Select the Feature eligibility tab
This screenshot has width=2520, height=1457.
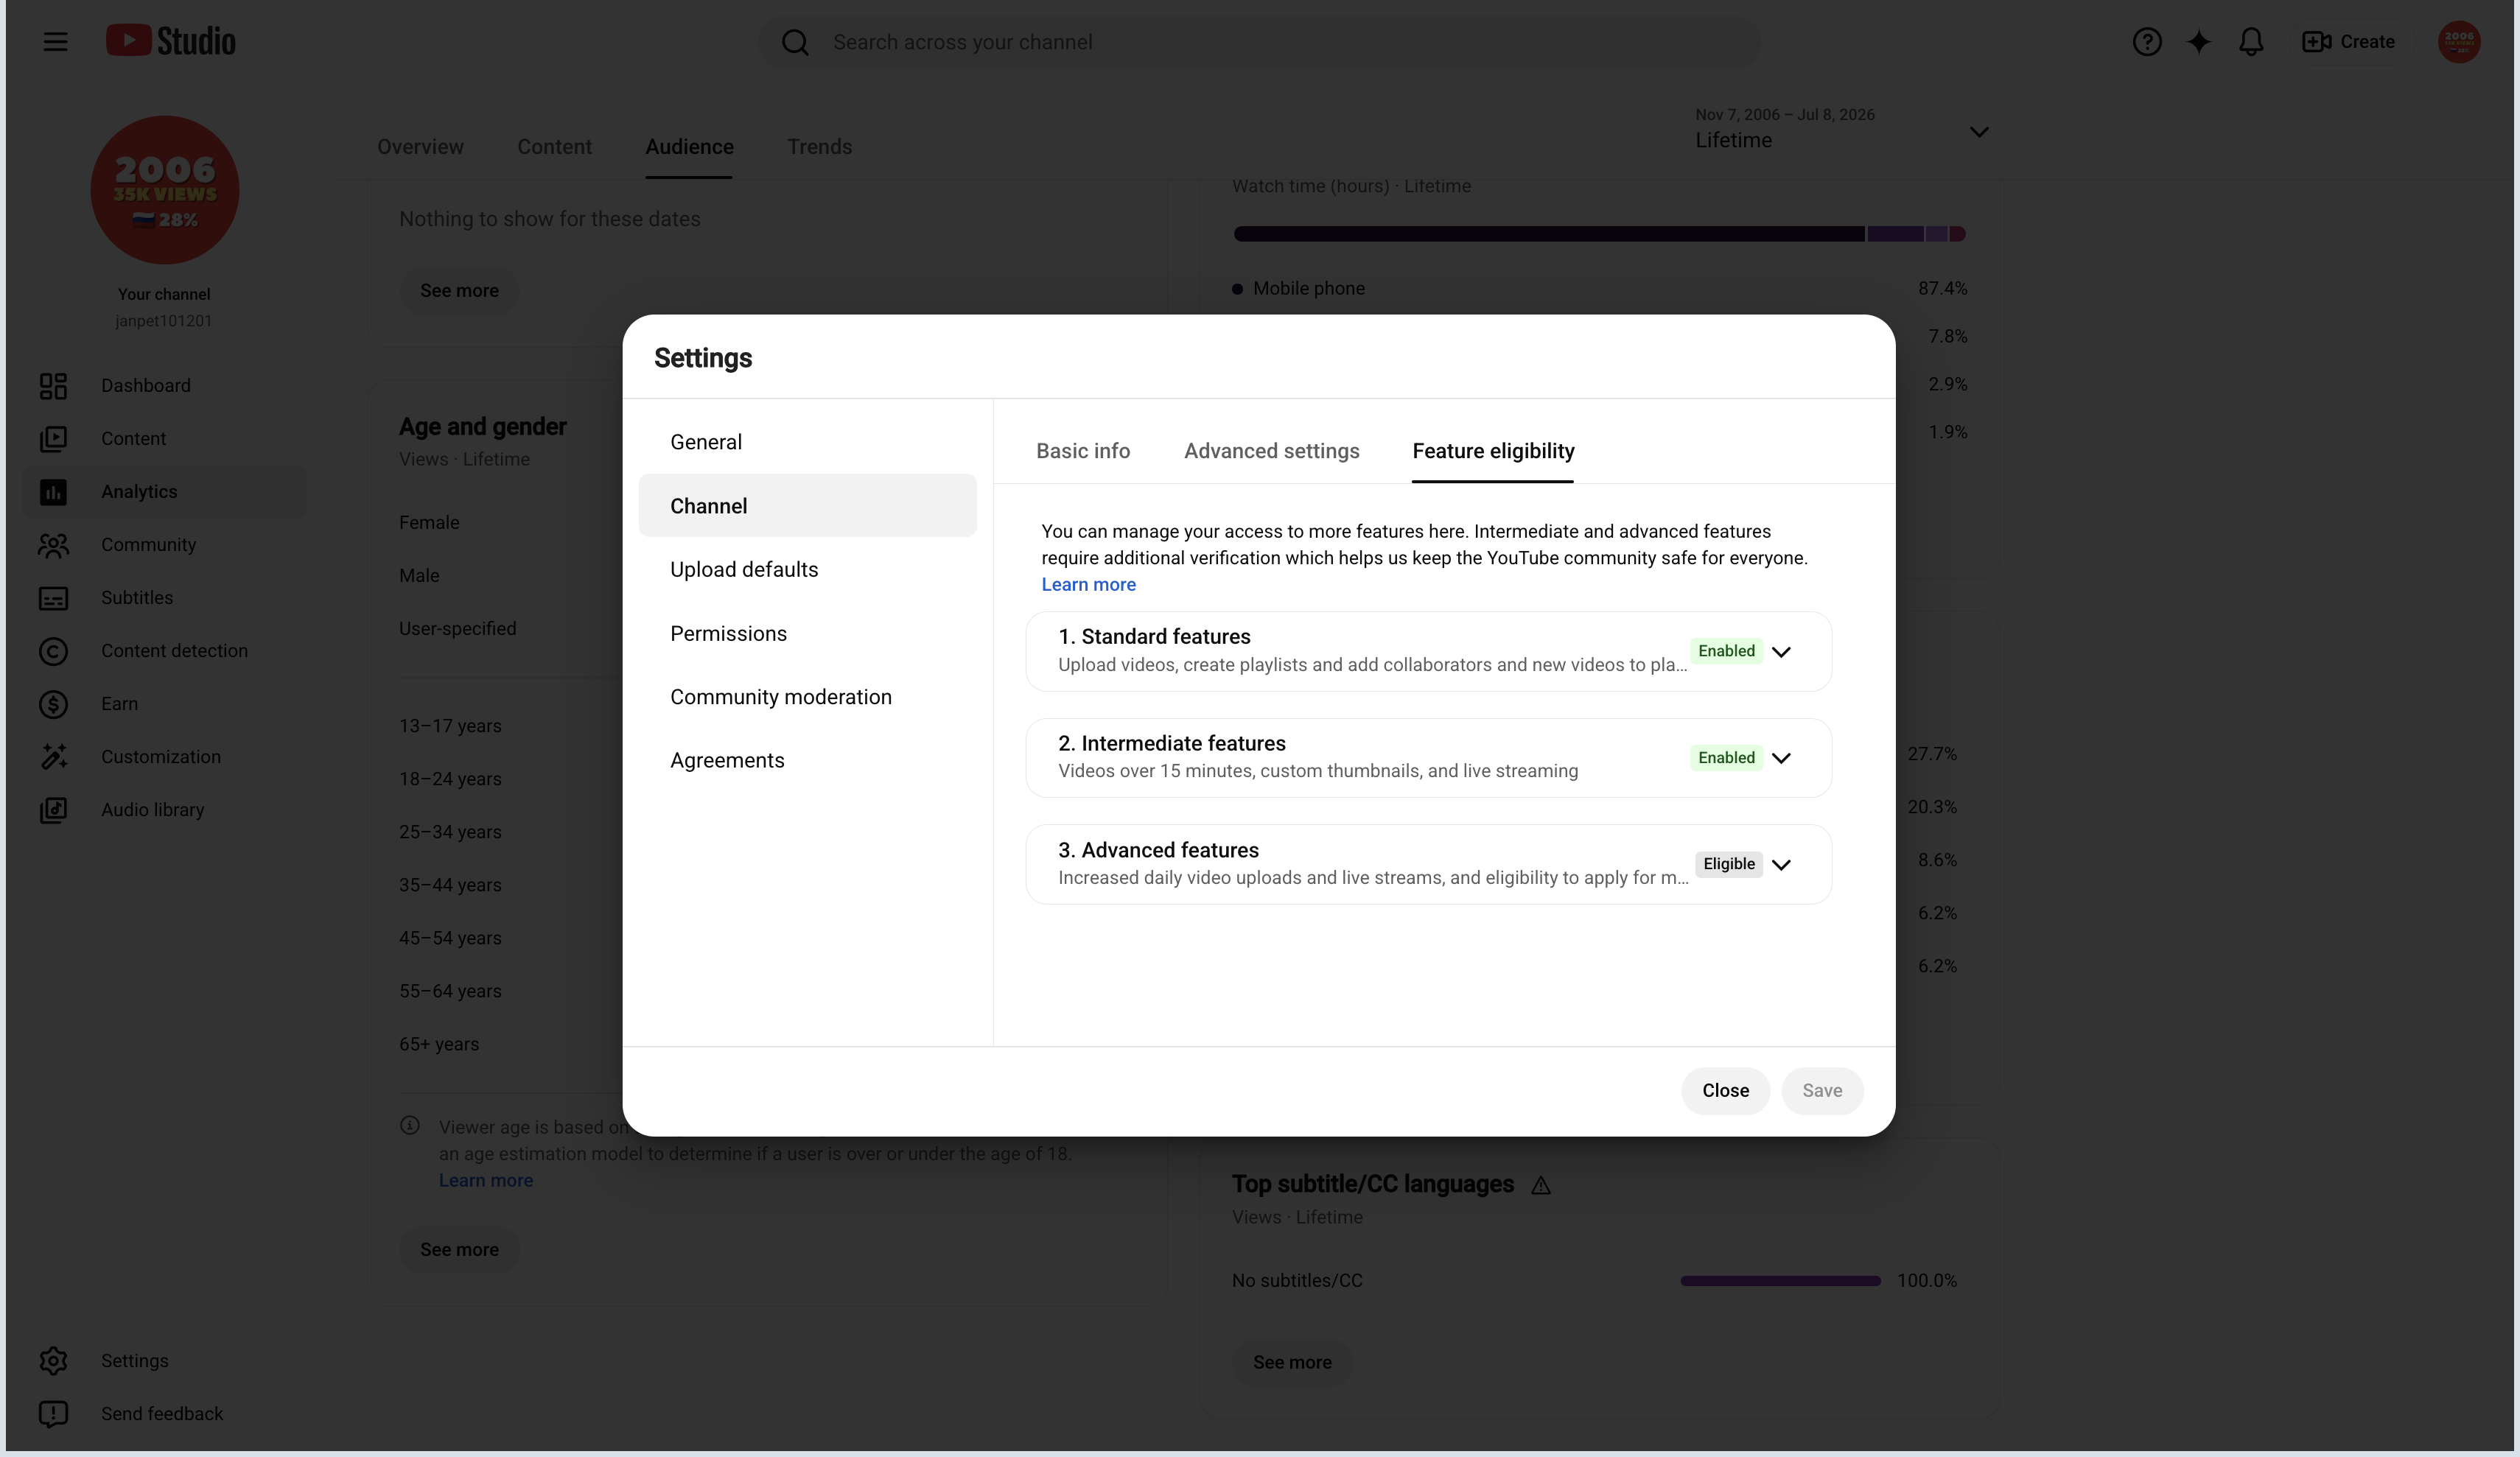point(1493,451)
